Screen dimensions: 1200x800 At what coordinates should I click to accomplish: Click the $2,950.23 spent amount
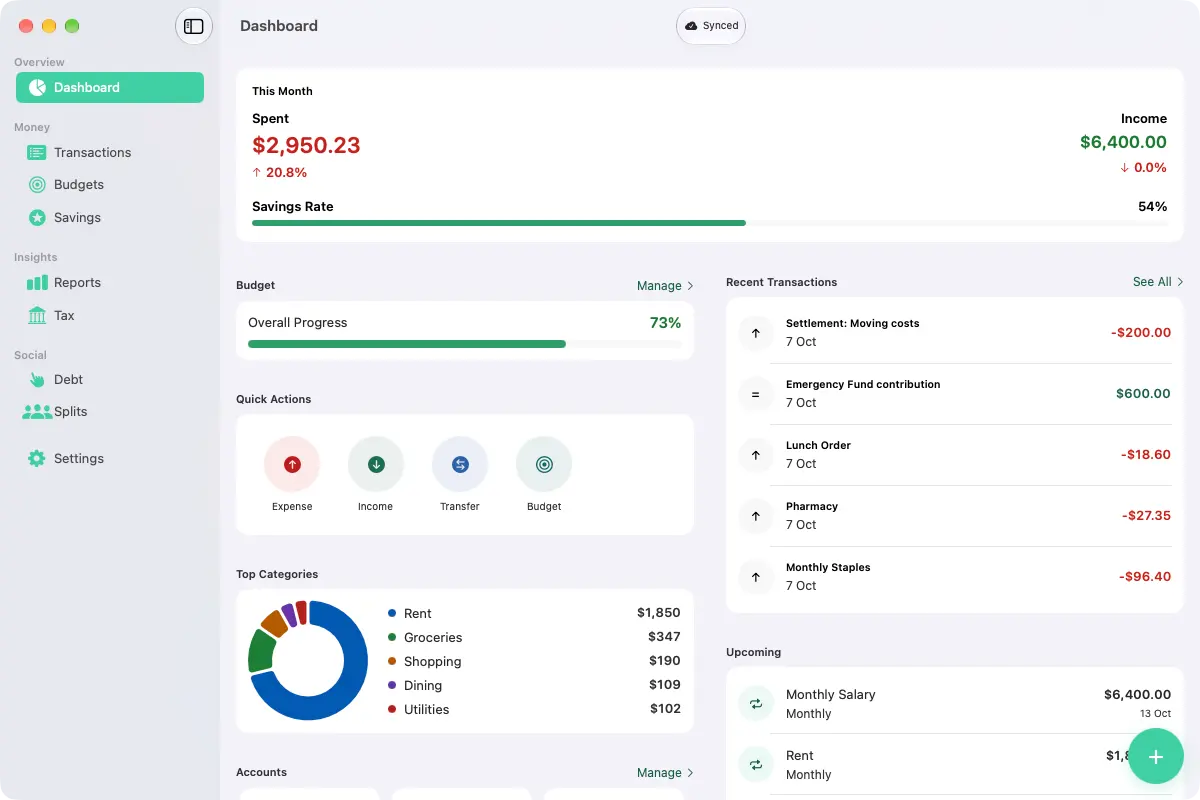pos(306,145)
